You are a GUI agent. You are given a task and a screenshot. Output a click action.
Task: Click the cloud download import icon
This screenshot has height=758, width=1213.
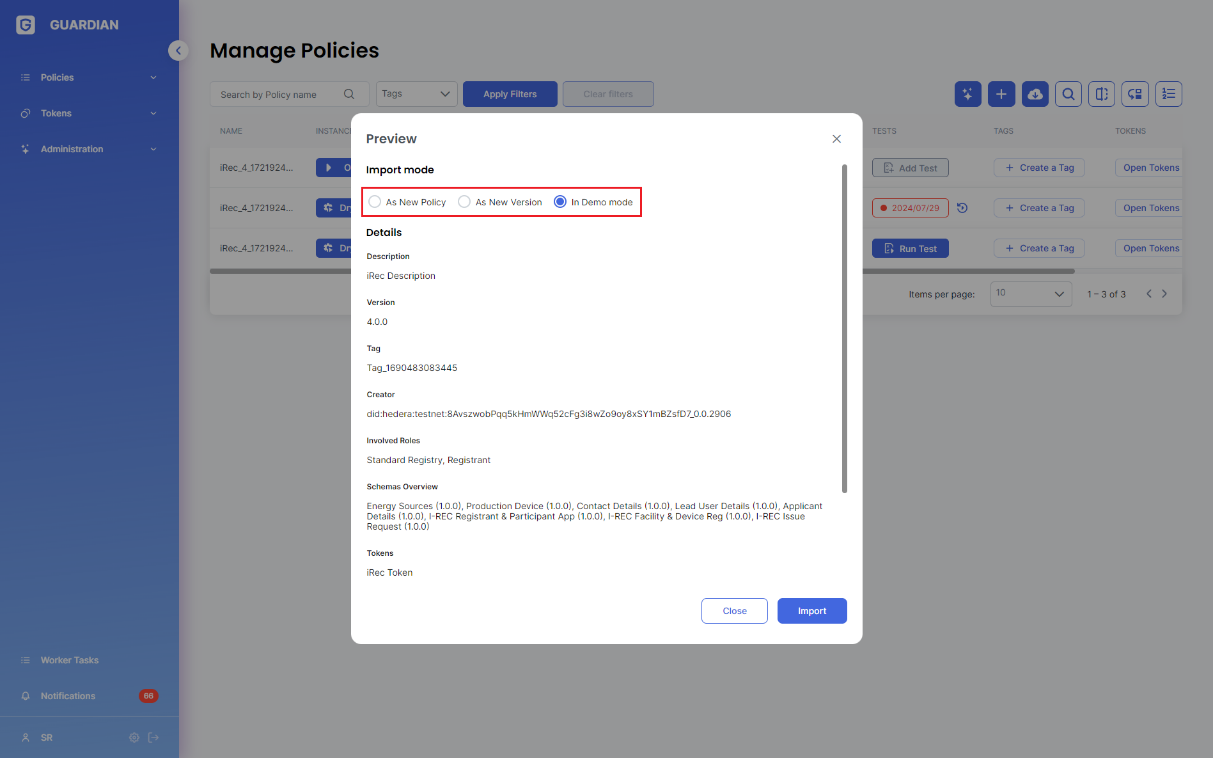pyautogui.click(x=1035, y=94)
